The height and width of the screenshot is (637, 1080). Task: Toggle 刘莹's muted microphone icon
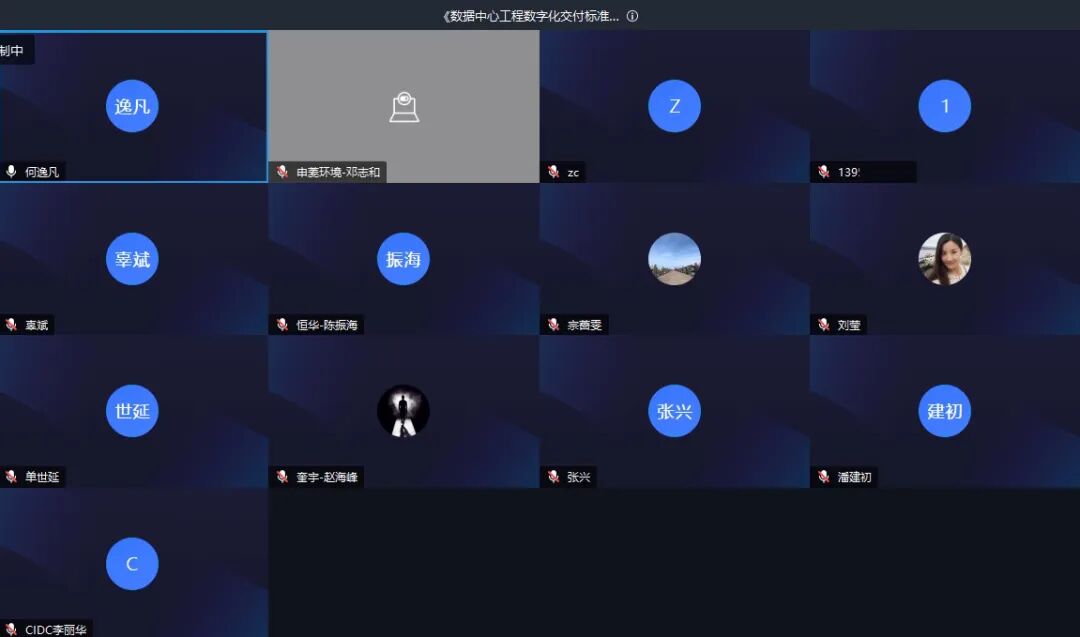[822, 324]
